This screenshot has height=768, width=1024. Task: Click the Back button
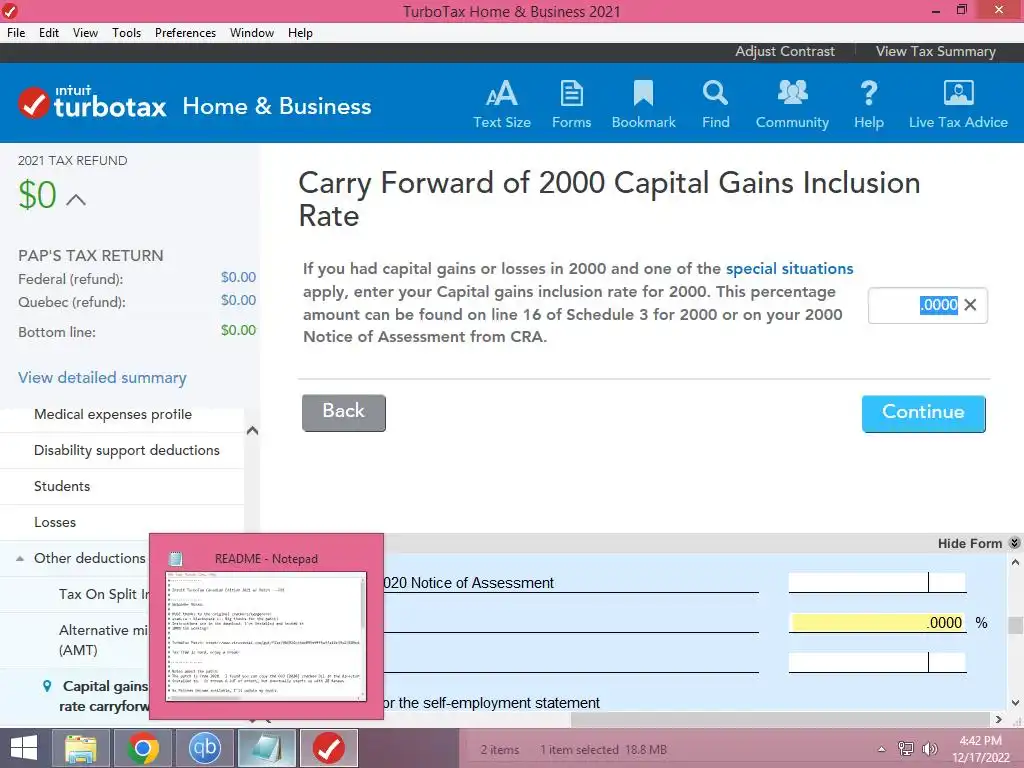(x=344, y=412)
